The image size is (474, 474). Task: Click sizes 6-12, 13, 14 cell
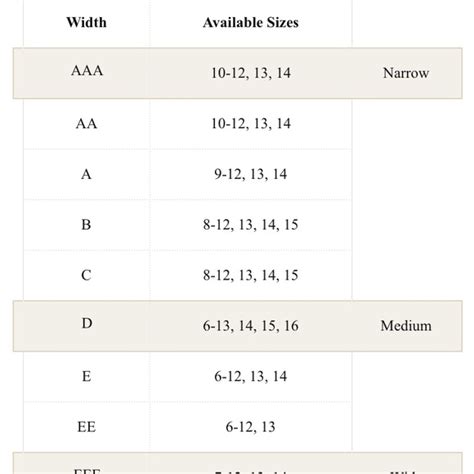pyautogui.click(x=251, y=376)
